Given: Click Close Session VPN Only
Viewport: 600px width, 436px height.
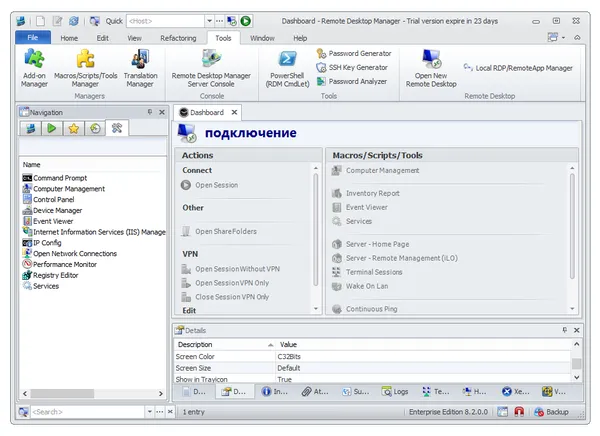Looking at the screenshot, I should pyautogui.click(x=225, y=297).
